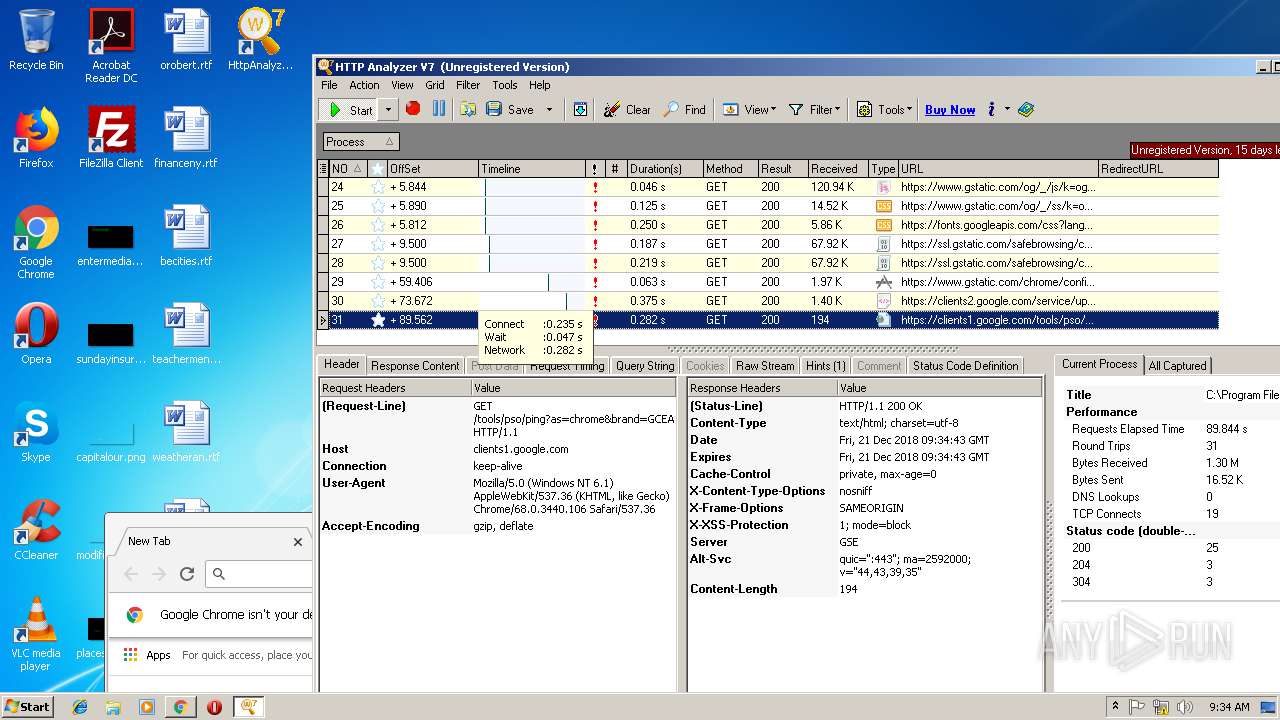Select the gstatic safebrowsing URL in row 27
The height and width of the screenshot is (720, 1280).
coord(996,244)
